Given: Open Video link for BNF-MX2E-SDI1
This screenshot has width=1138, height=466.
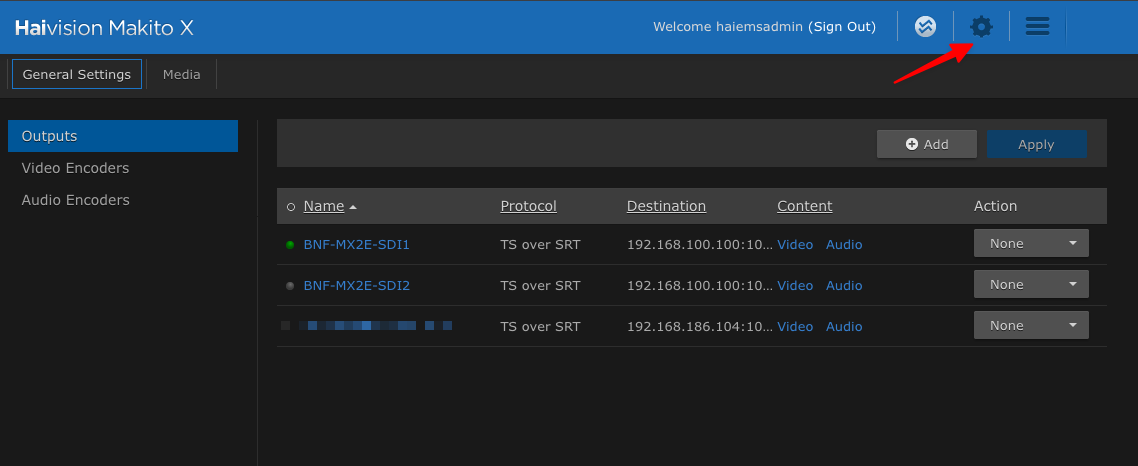Looking at the screenshot, I should pyautogui.click(x=795, y=245).
